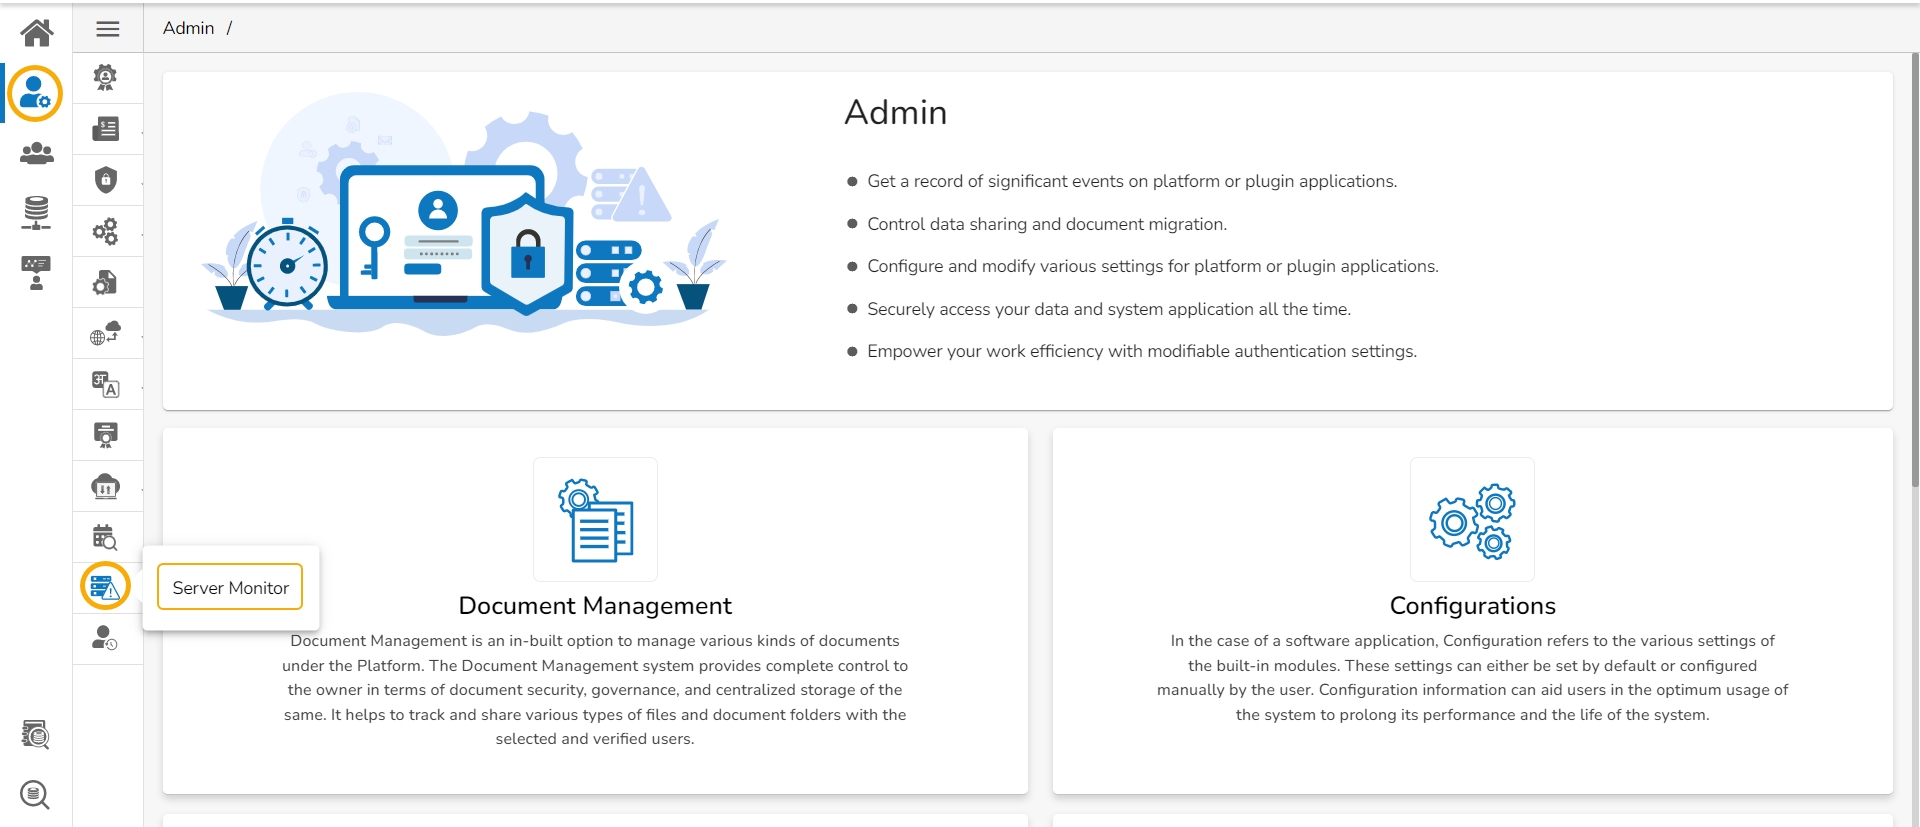The width and height of the screenshot is (1920, 827).
Task: Click the Admin banner illustration
Action: pyautogui.click(x=463, y=213)
